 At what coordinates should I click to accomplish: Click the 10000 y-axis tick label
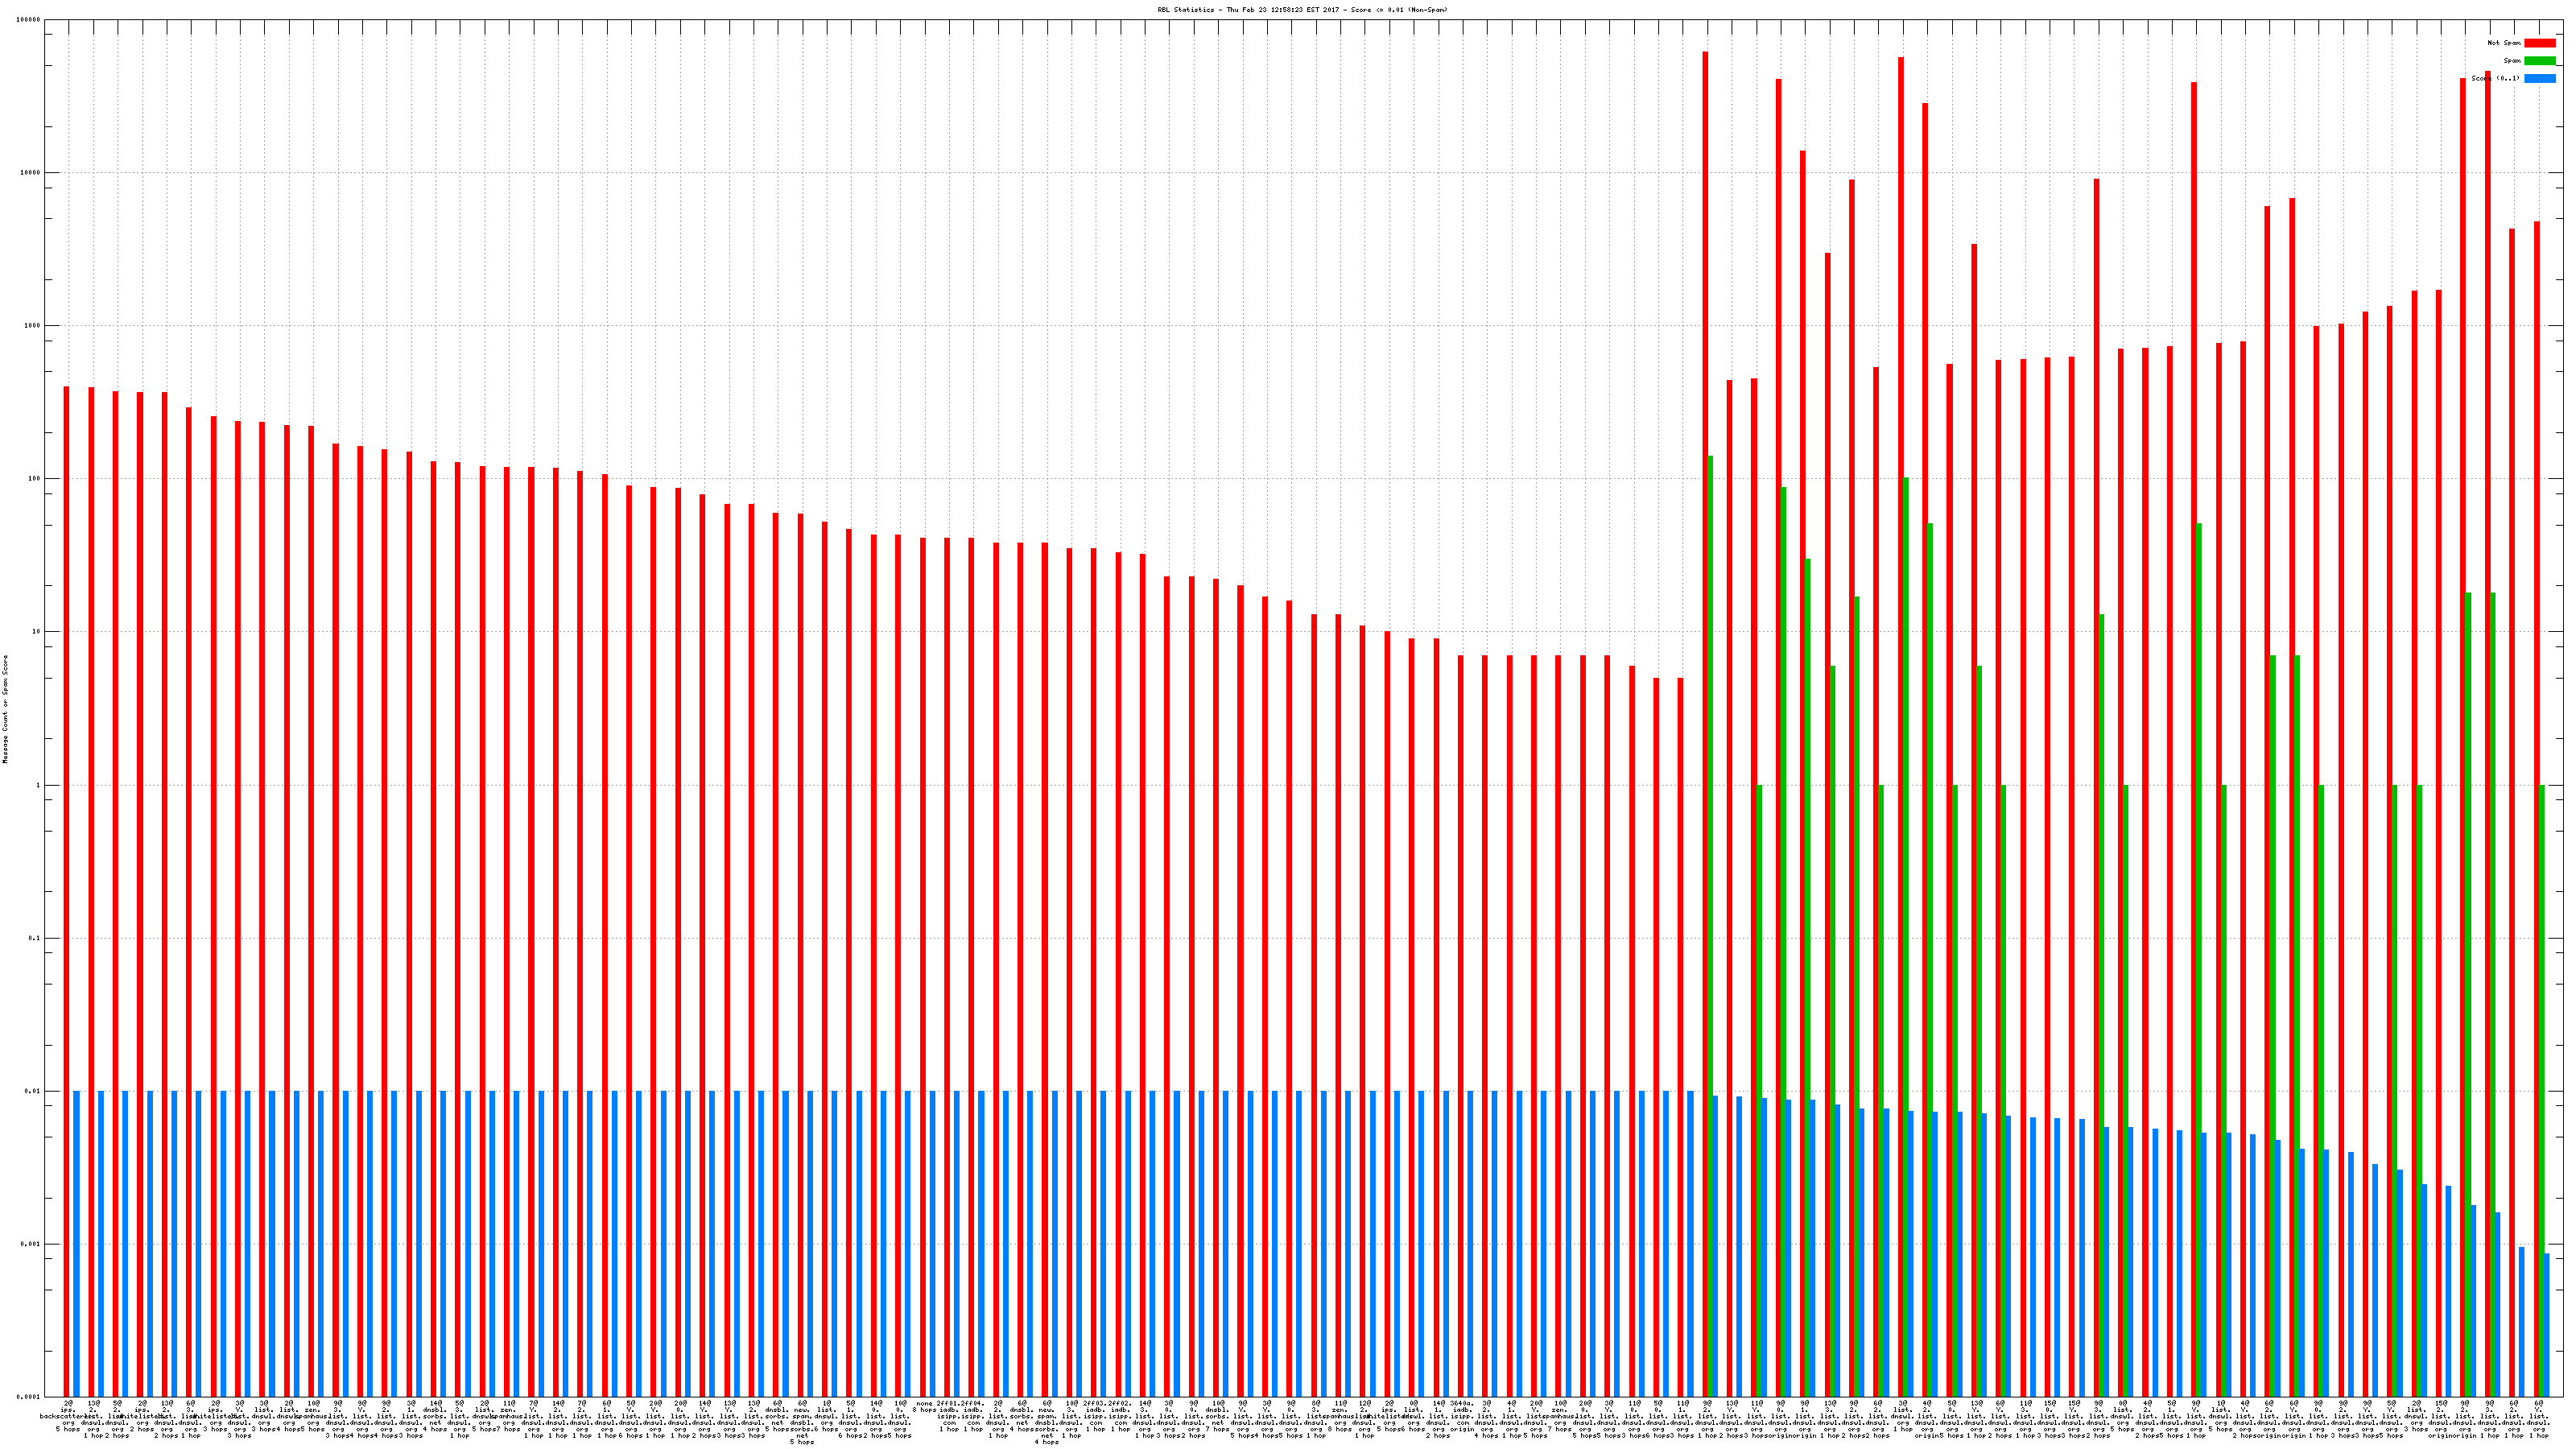pyautogui.click(x=31, y=173)
